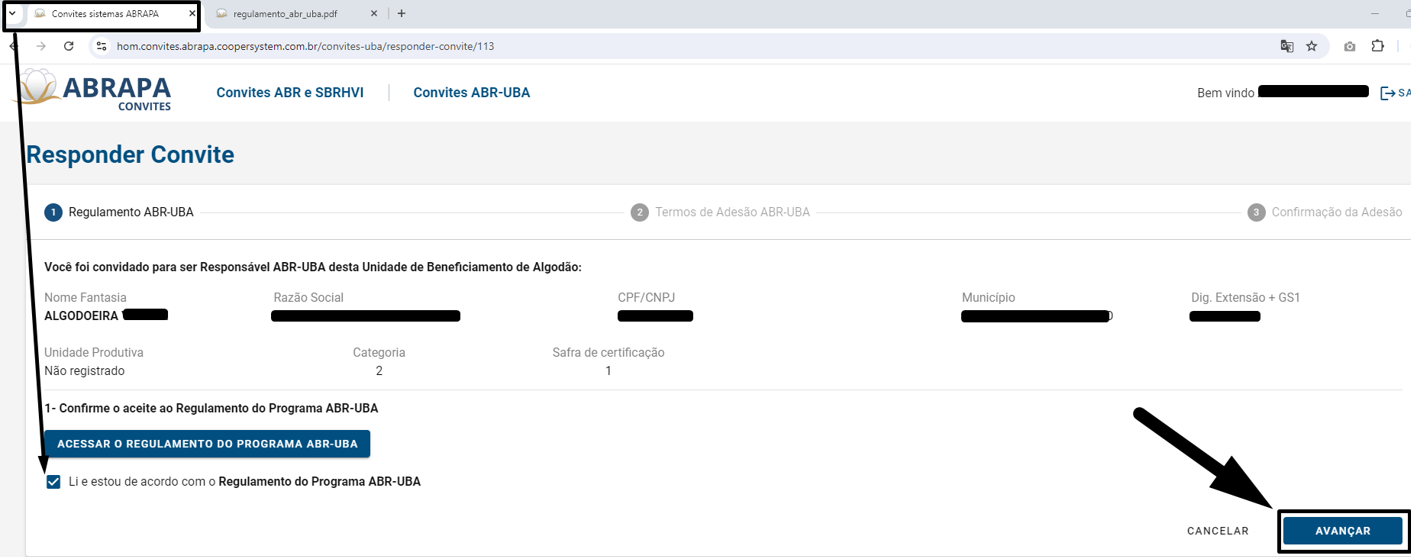Click the Safra de certificação label
Screen dimensions: 1411x557
(608, 353)
